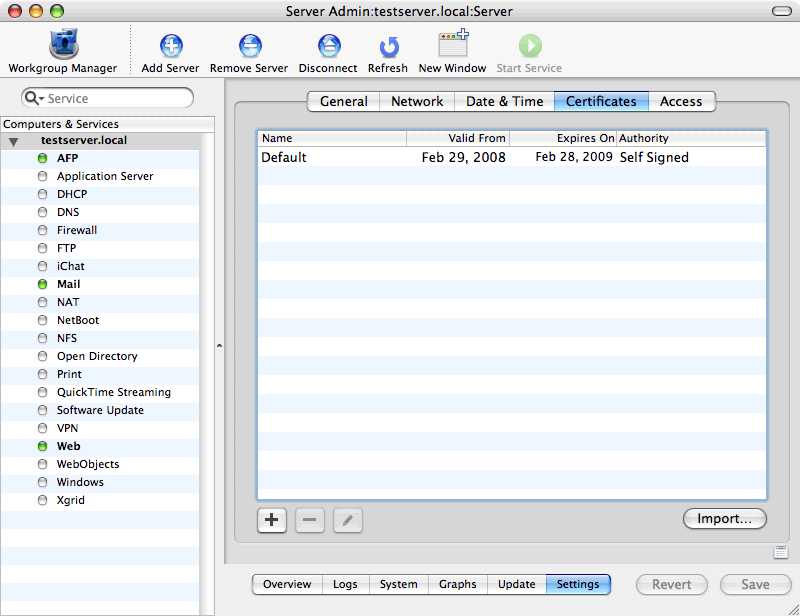This screenshot has height=616, width=800.
Task: Click the Firewall service status indicator
Action: click(43, 230)
